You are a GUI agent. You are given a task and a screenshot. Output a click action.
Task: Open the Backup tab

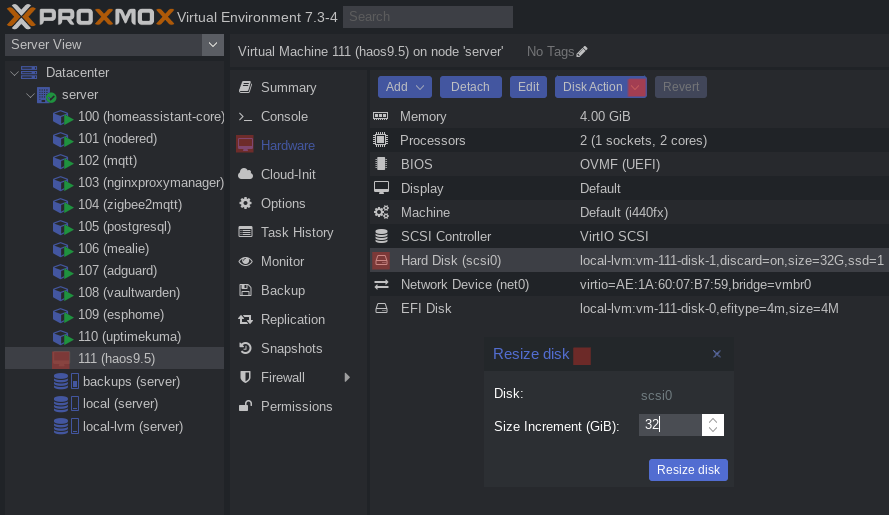tap(282, 290)
